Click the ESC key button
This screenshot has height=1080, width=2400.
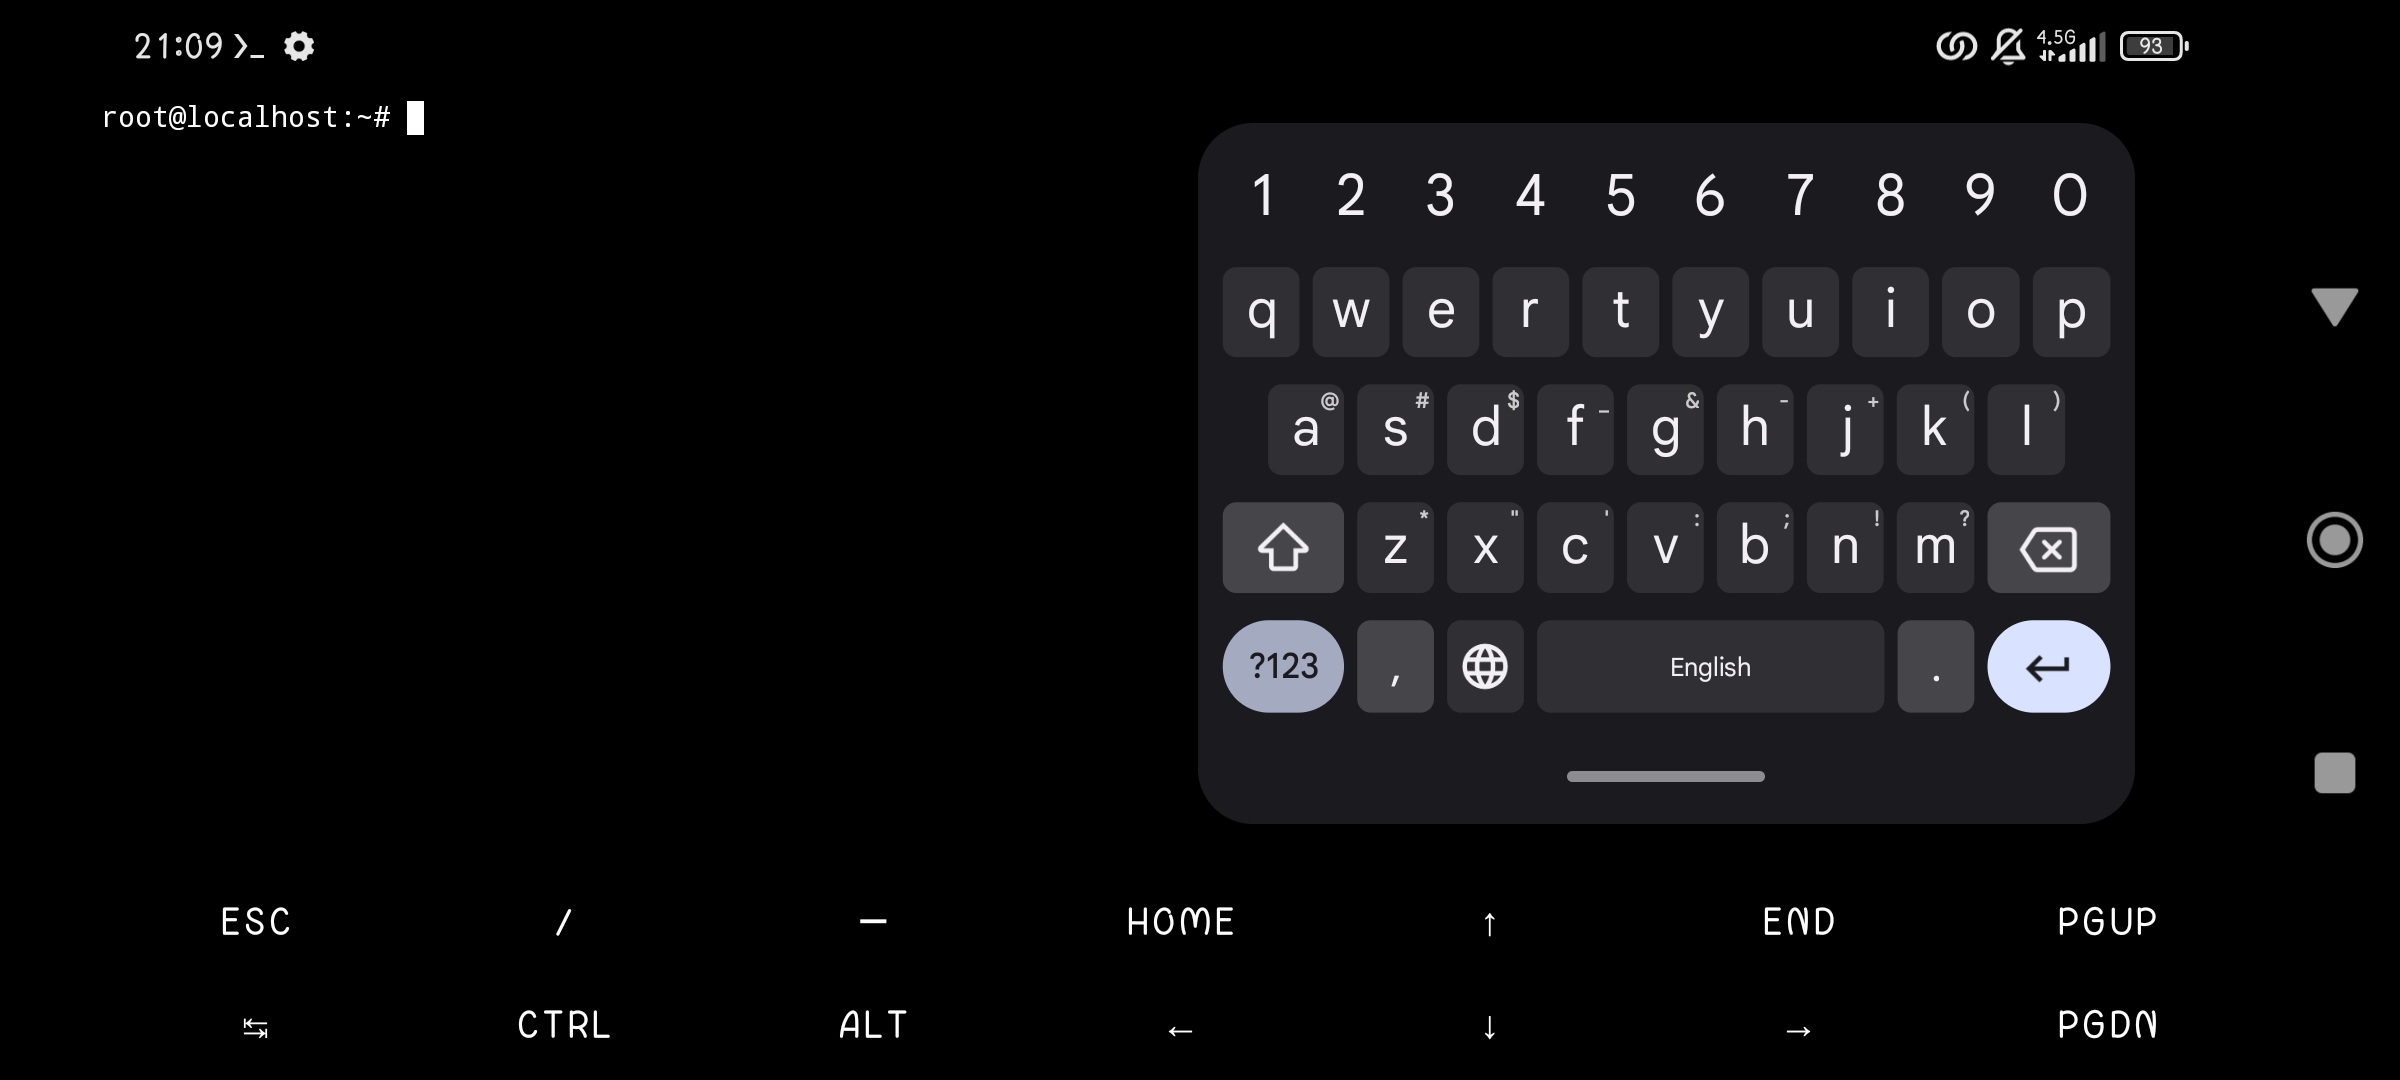[256, 919]
